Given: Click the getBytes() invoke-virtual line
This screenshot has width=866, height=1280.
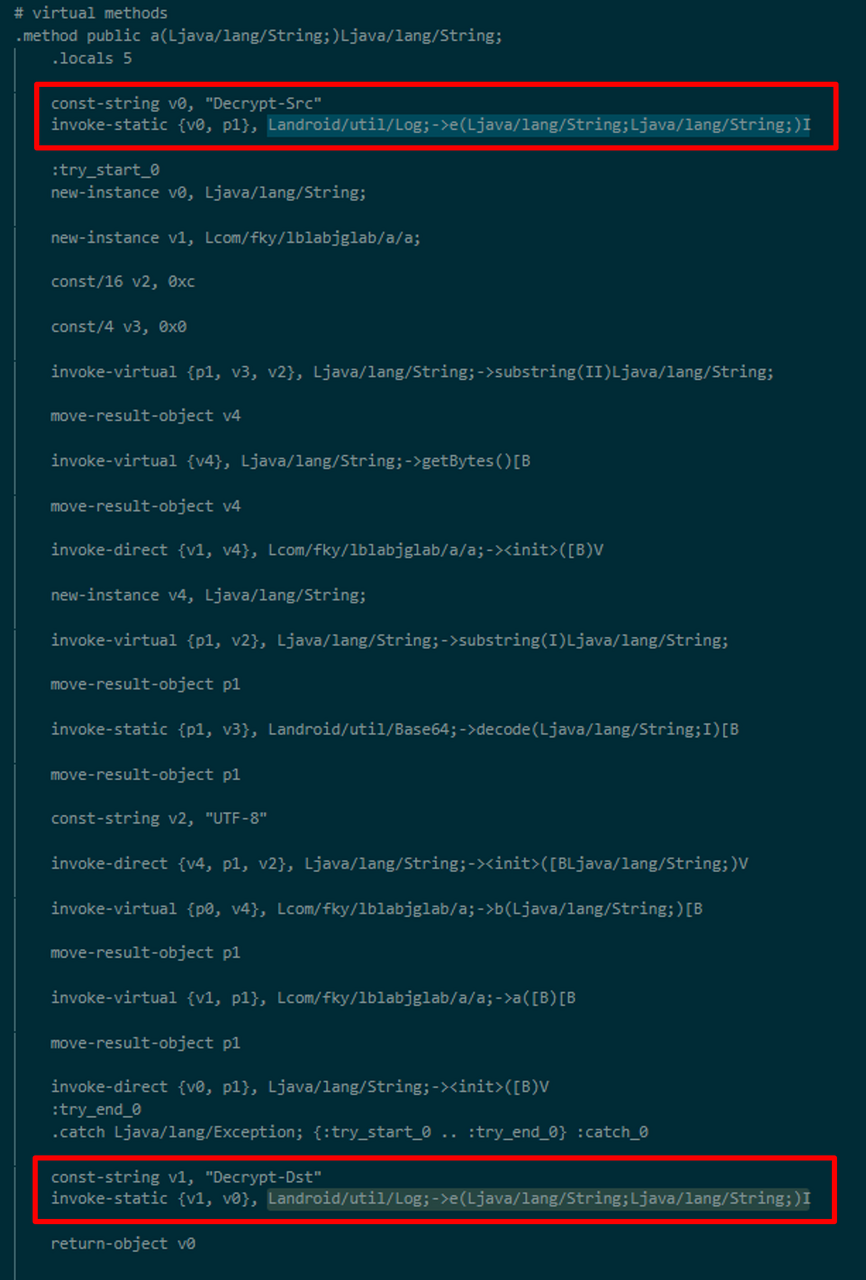Looking at the screenshot, I should coord(290,461).
